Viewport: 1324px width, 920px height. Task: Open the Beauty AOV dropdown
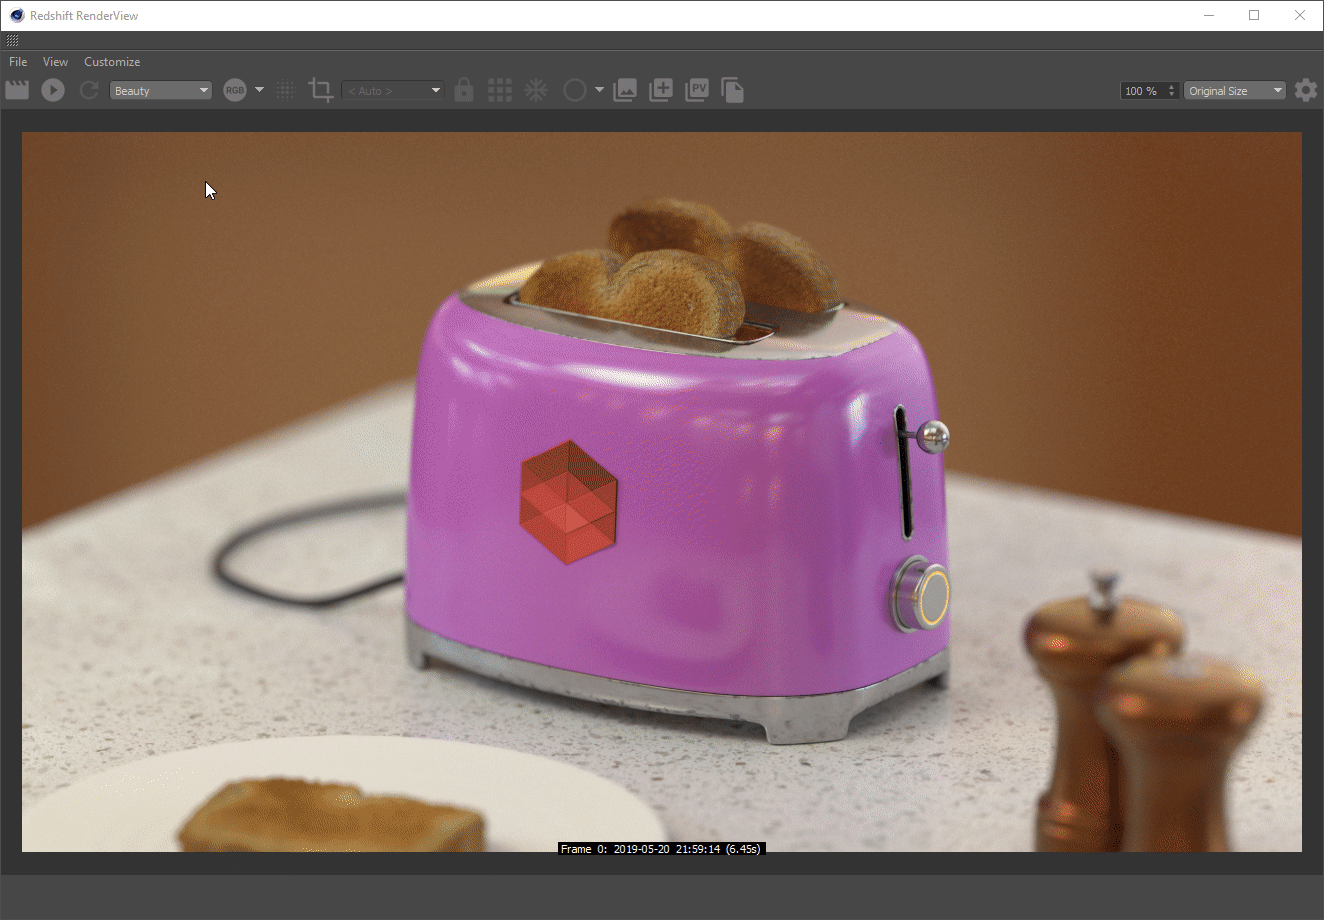point(161,90)
